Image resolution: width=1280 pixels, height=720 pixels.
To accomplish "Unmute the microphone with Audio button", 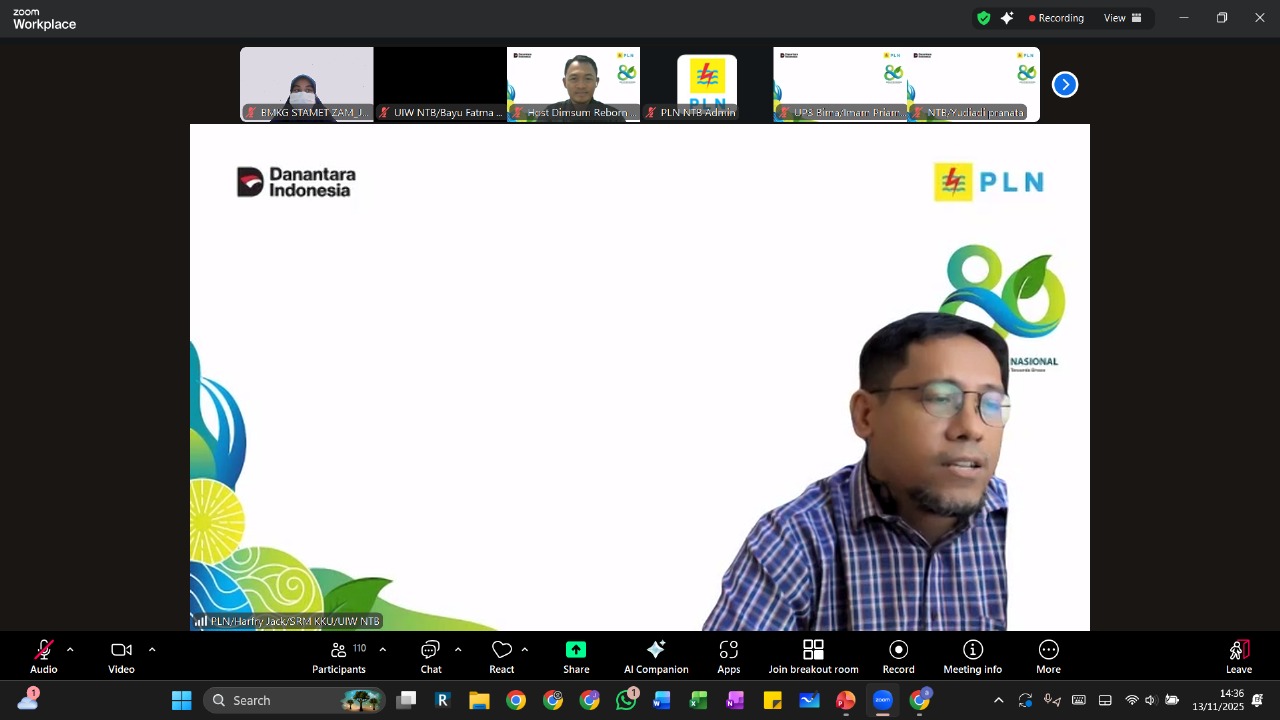I will pyautogui.click(x=44, y=656).
